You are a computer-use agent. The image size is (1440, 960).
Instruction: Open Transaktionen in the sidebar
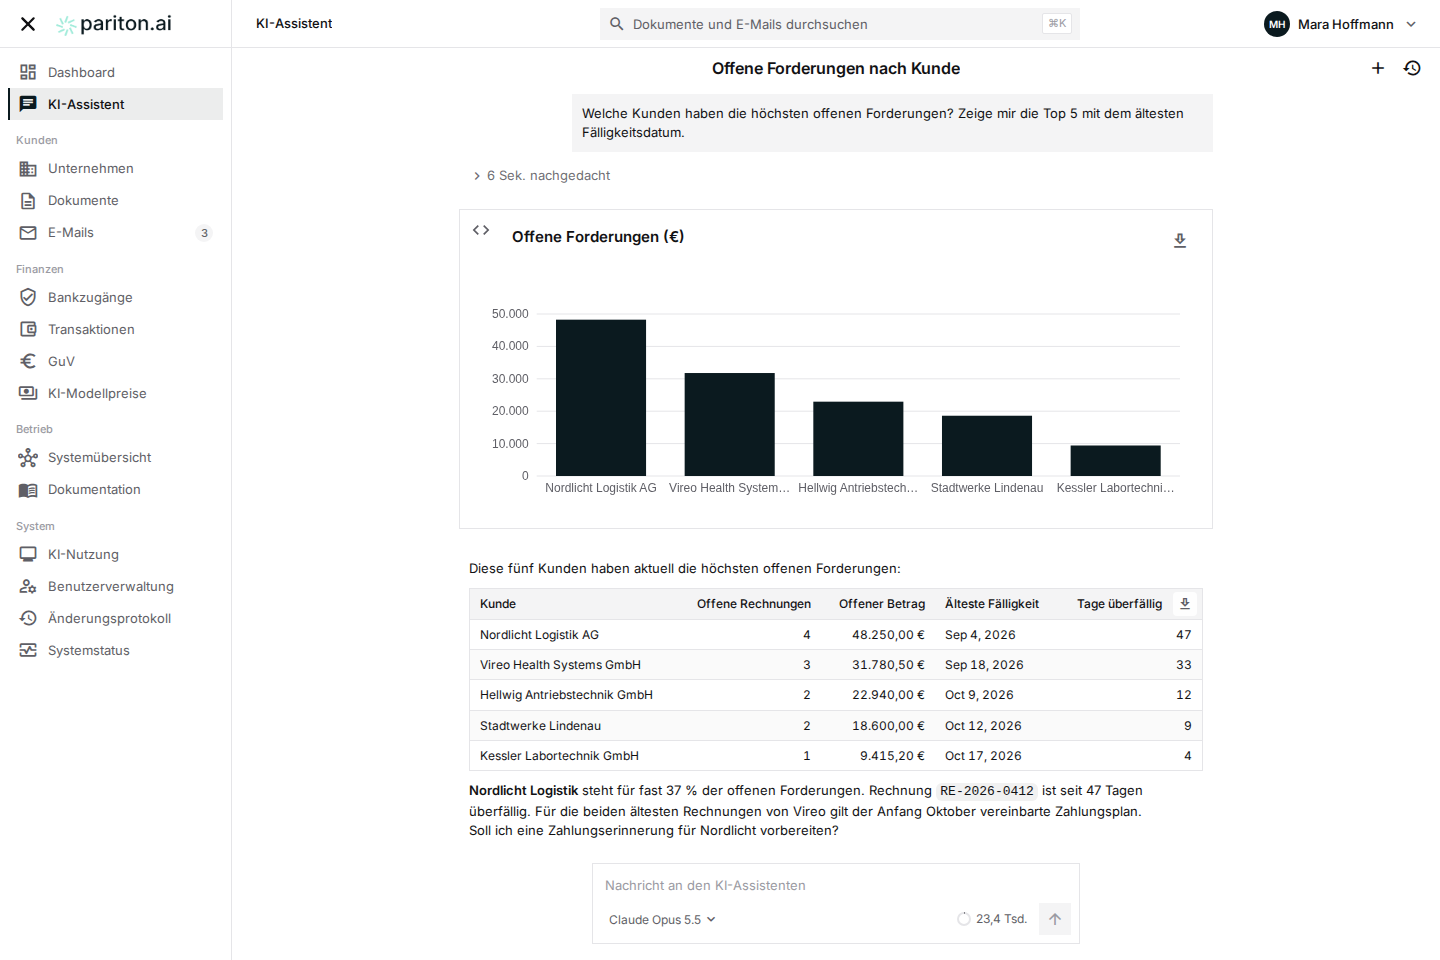click(116, 329)
